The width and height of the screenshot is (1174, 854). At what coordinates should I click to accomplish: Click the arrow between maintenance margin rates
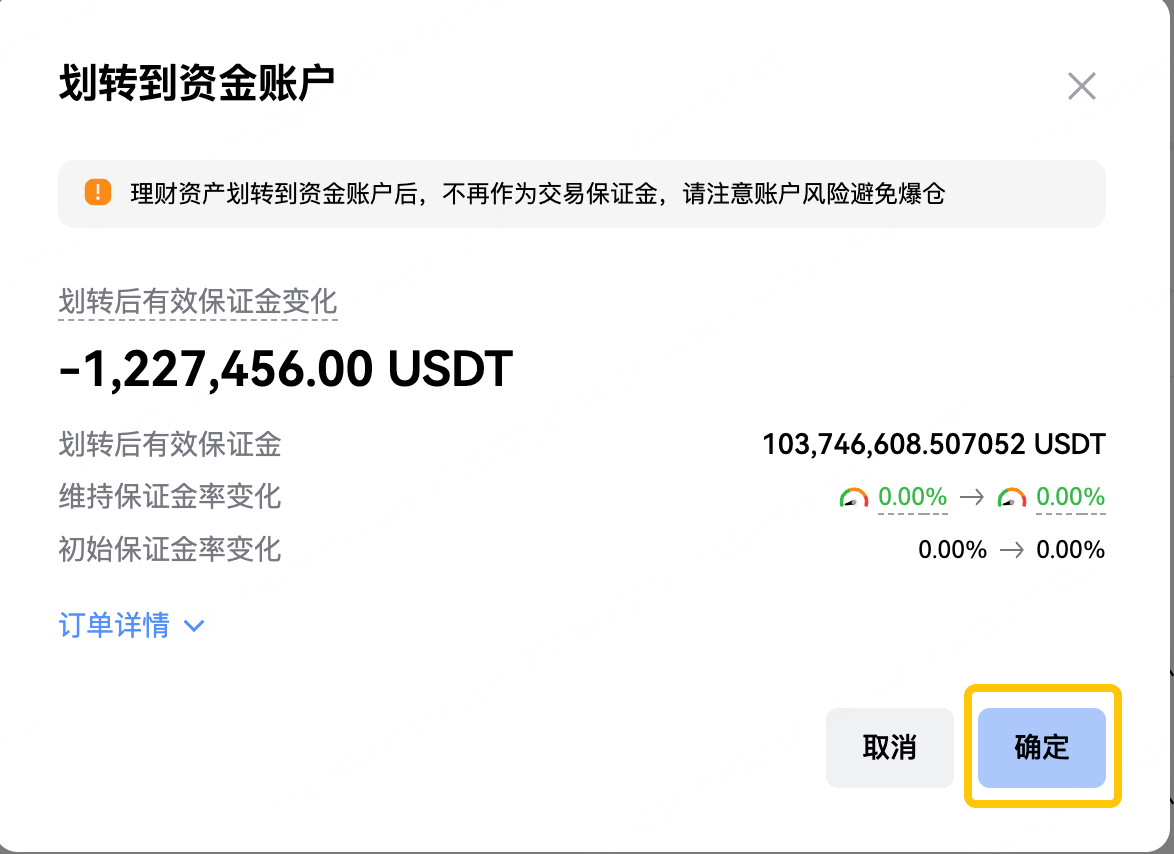click(x=972, y=497)
